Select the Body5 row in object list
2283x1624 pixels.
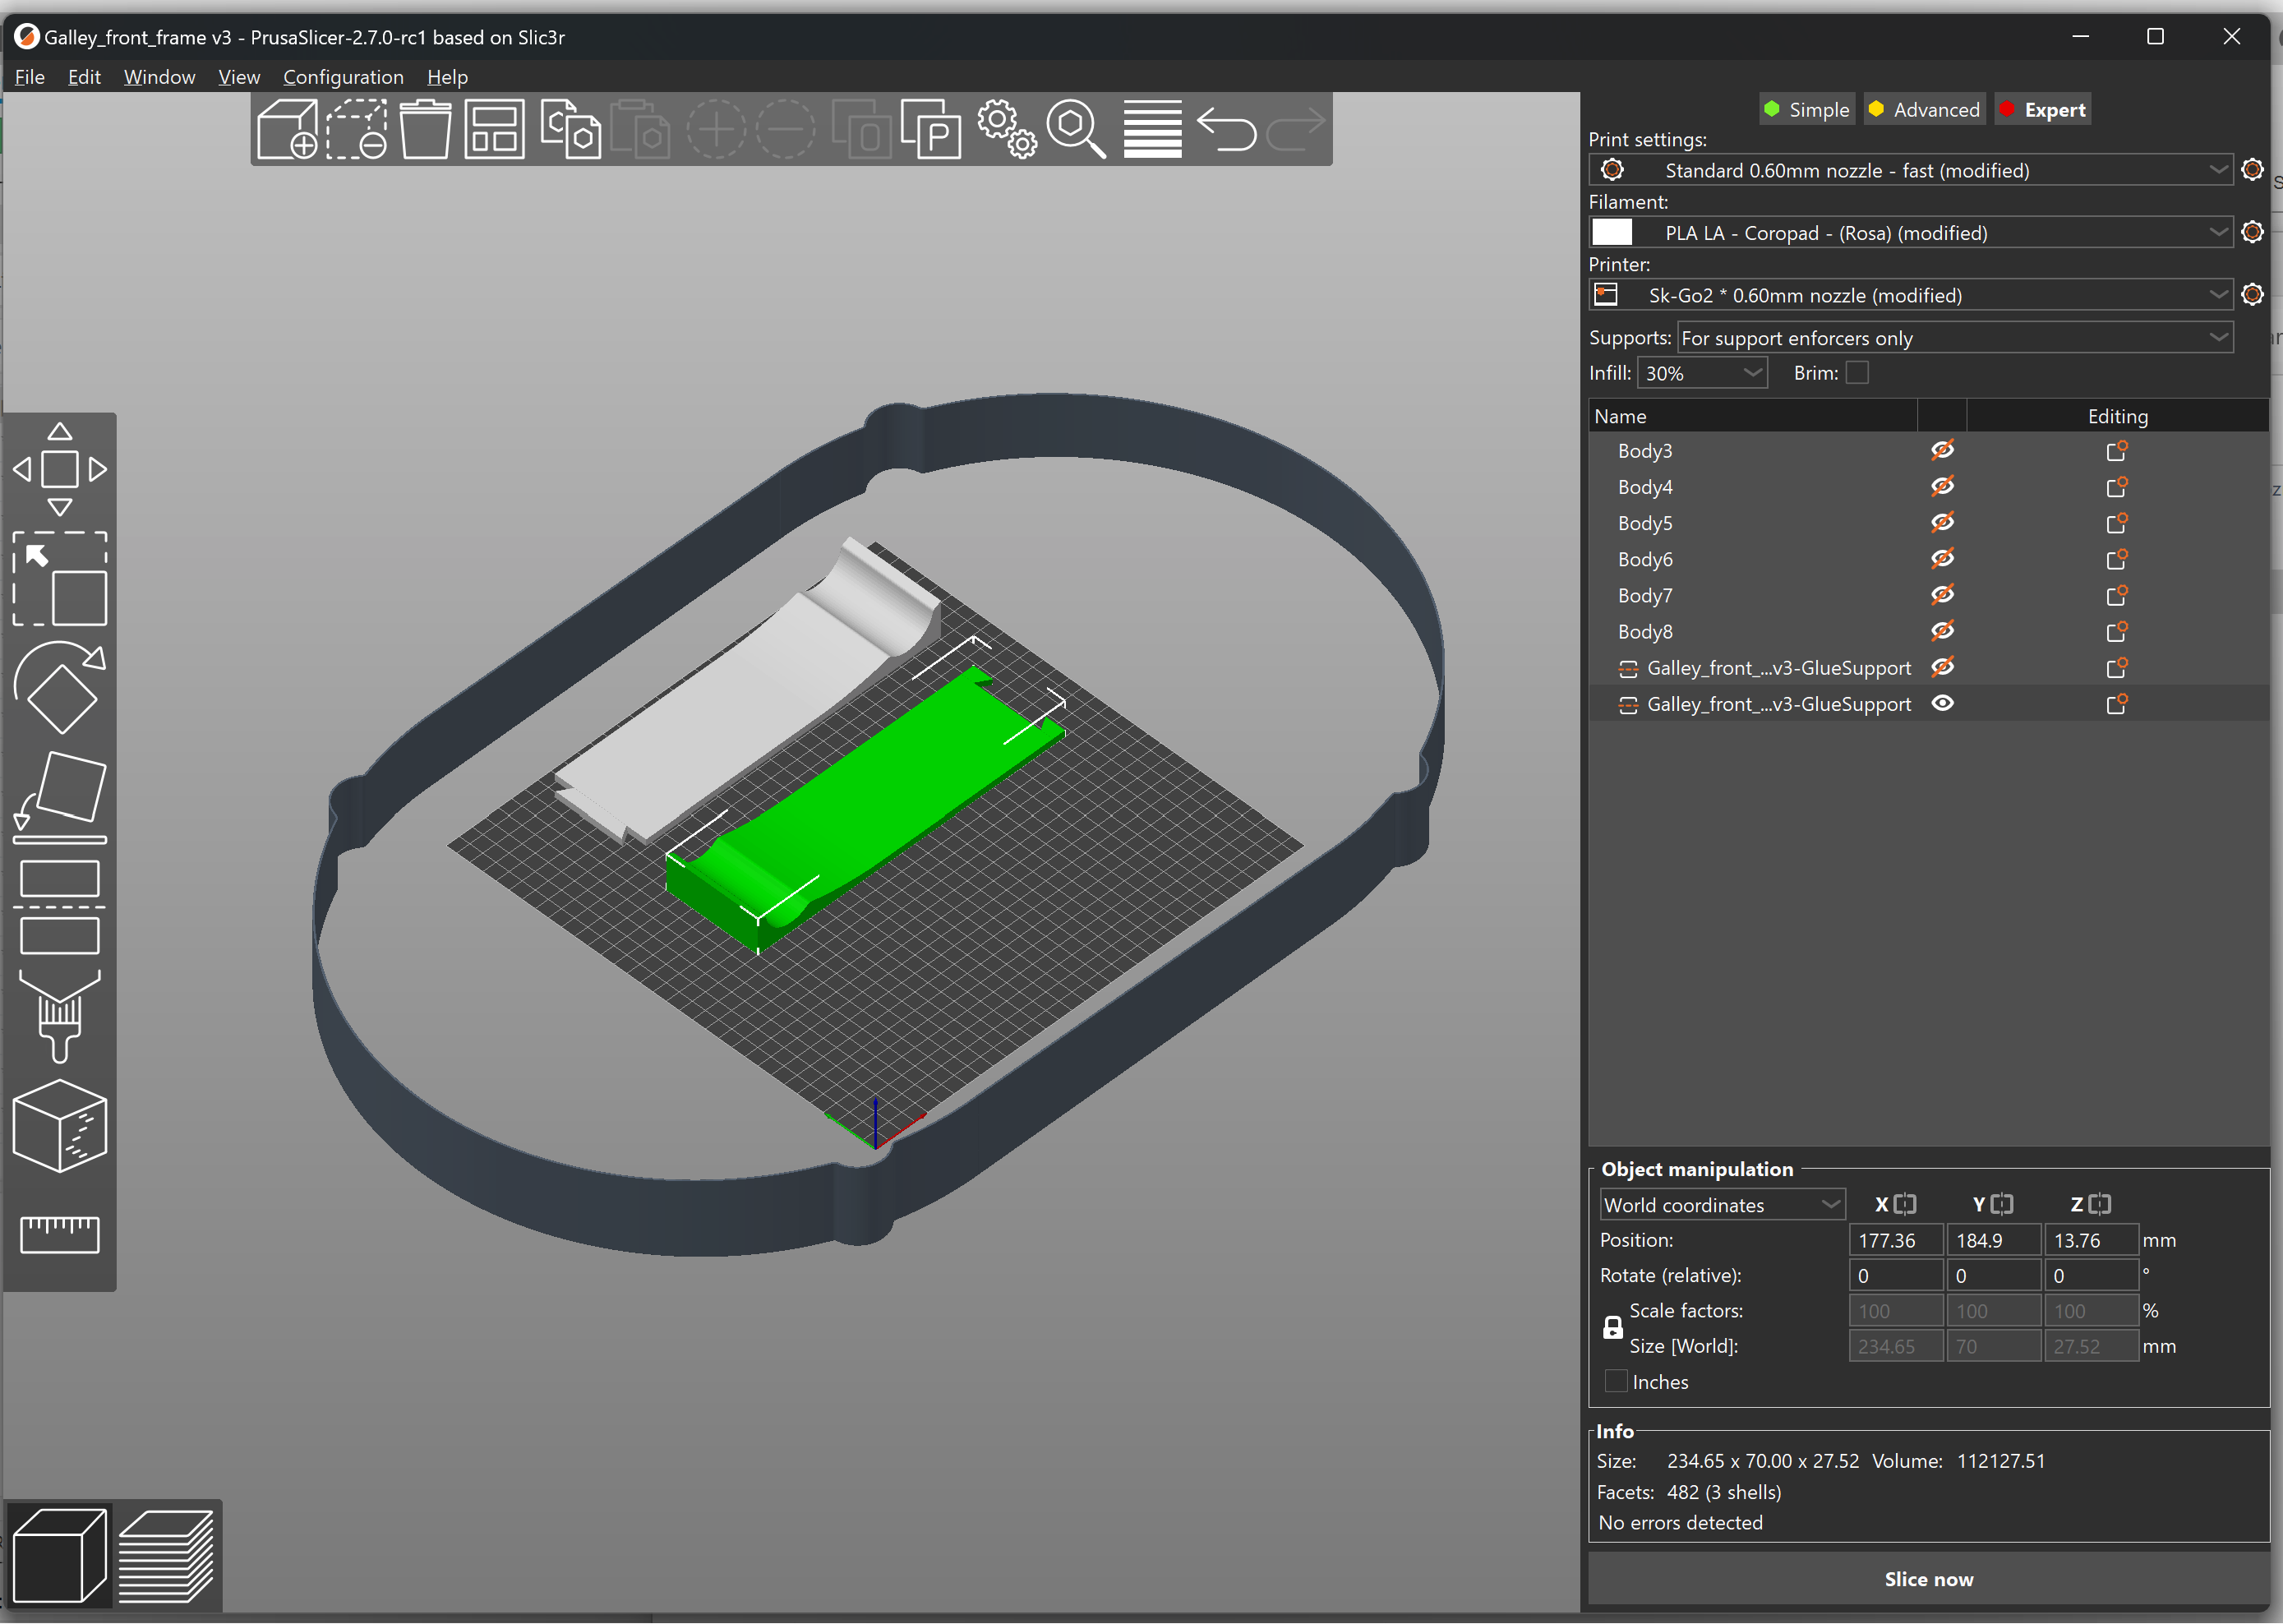point(1928,523)
